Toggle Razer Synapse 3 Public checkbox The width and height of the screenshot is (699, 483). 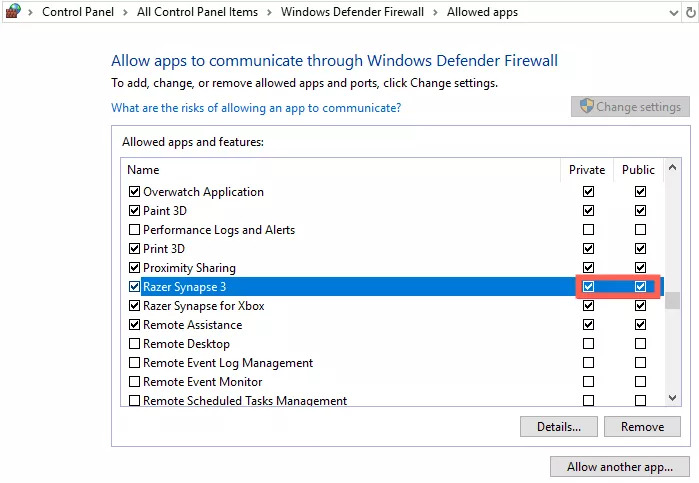(641, 286)
